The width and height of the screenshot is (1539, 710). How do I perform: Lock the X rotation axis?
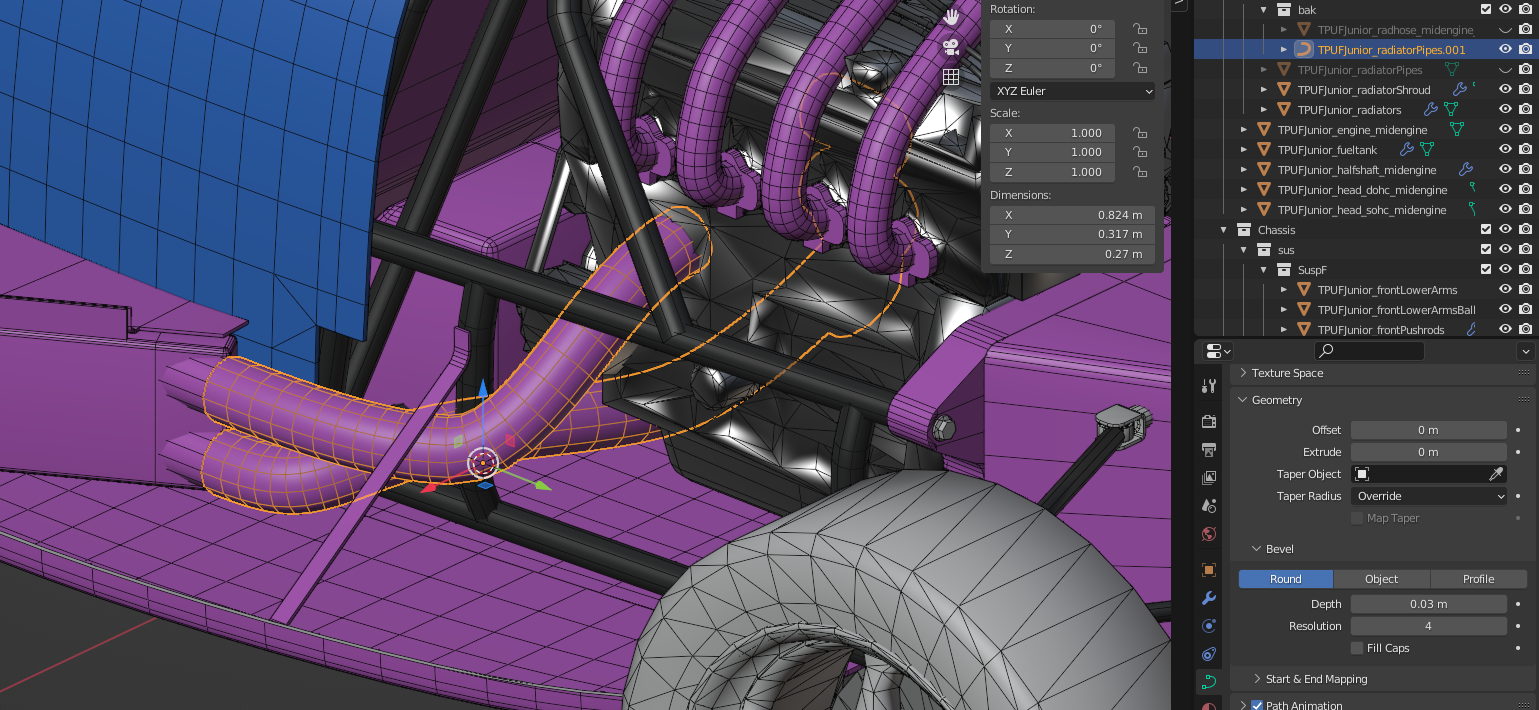coord(1139,29)
